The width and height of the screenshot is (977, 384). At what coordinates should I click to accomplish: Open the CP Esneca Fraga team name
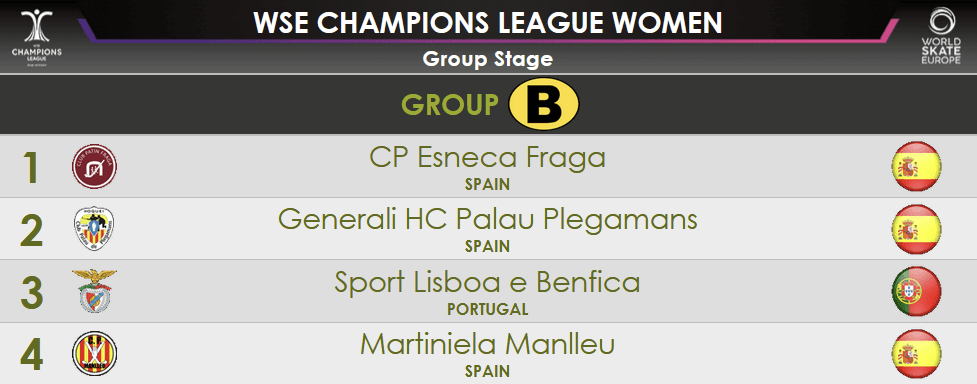click(x=487, y=158)
